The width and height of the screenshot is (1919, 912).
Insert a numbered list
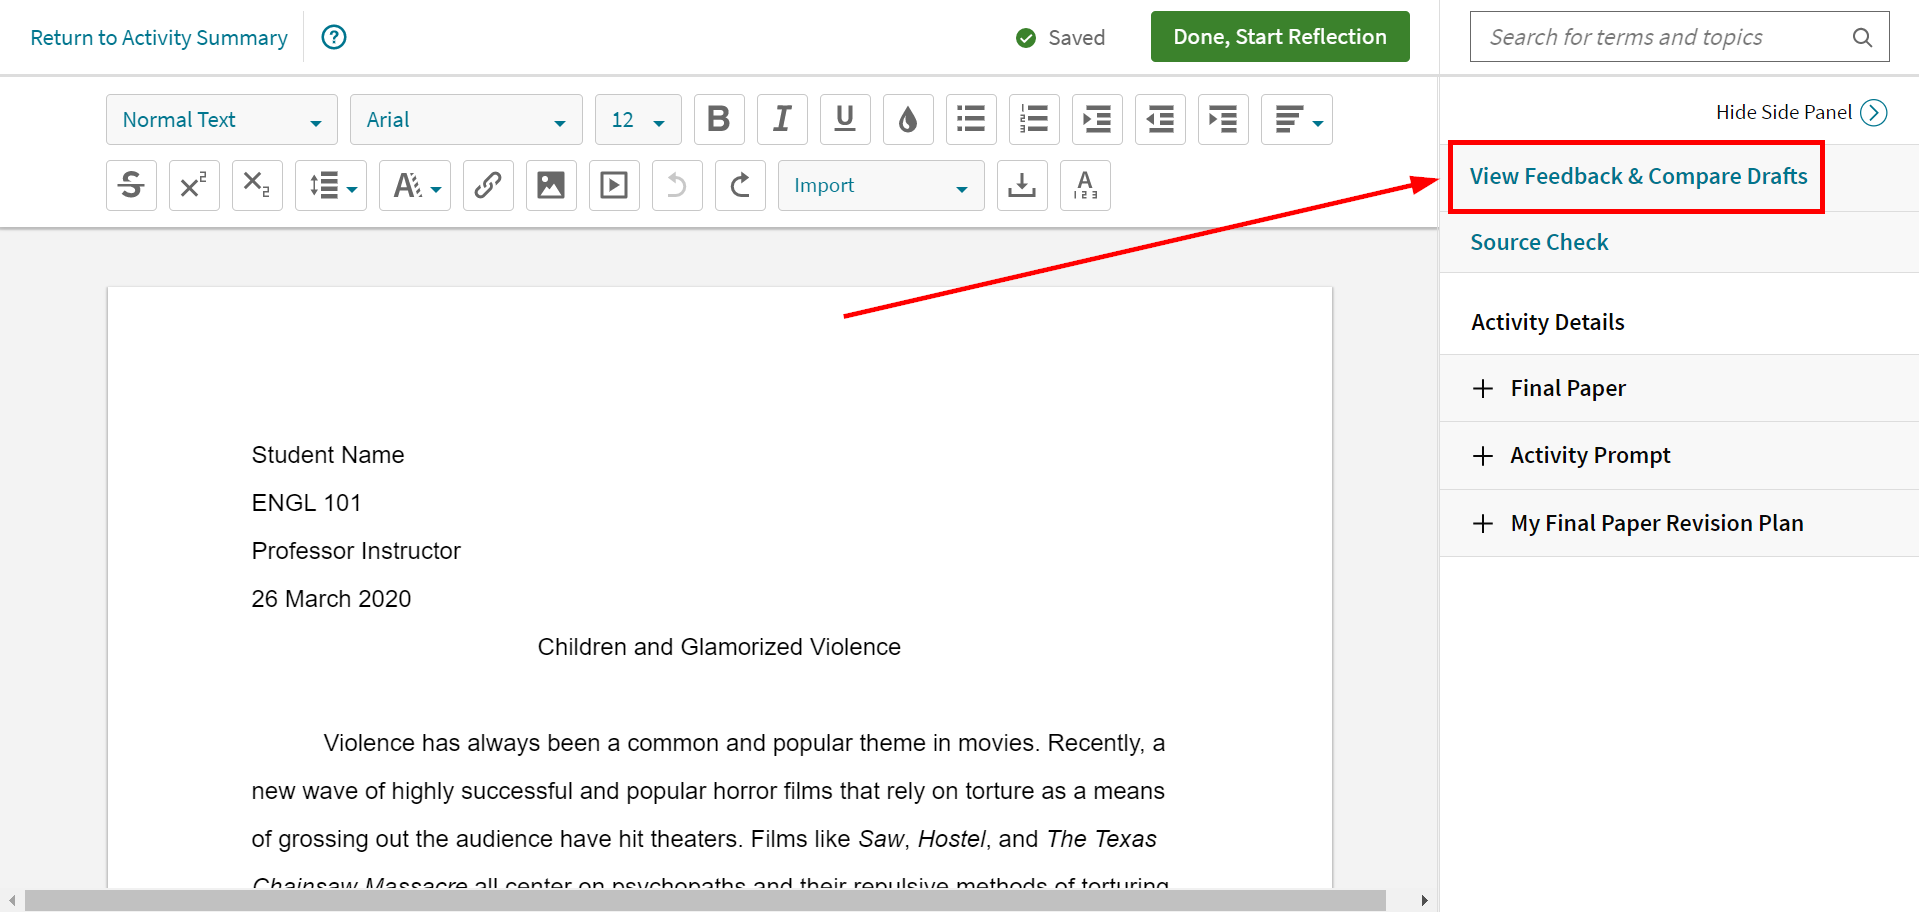(1034, 119)
